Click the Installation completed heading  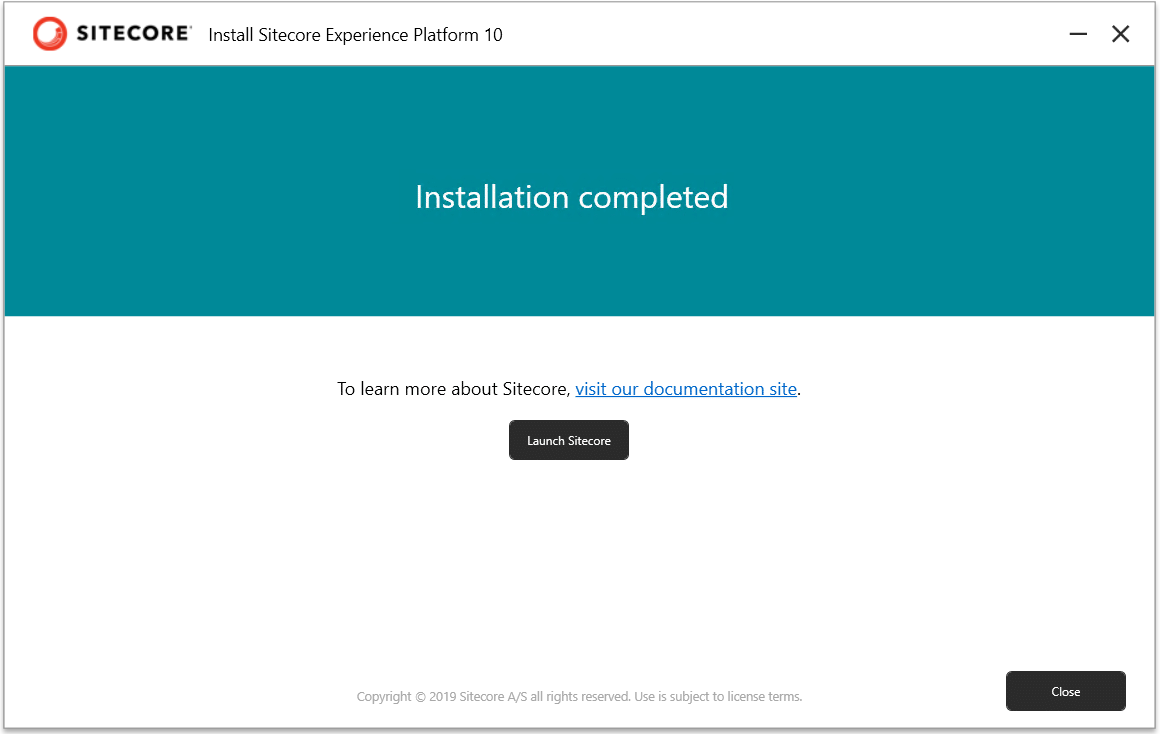click(572, 197)
